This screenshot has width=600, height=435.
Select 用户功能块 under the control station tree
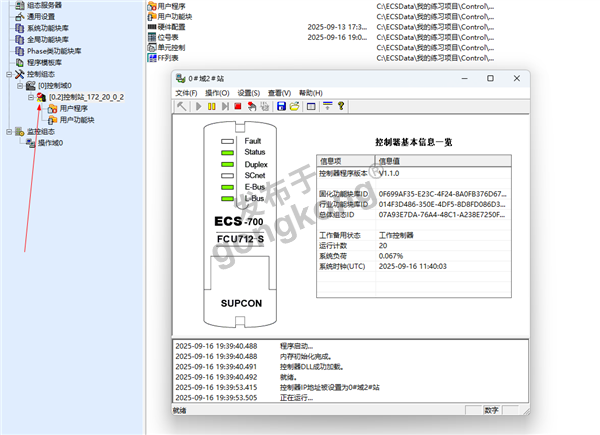[x=77, y=120]
